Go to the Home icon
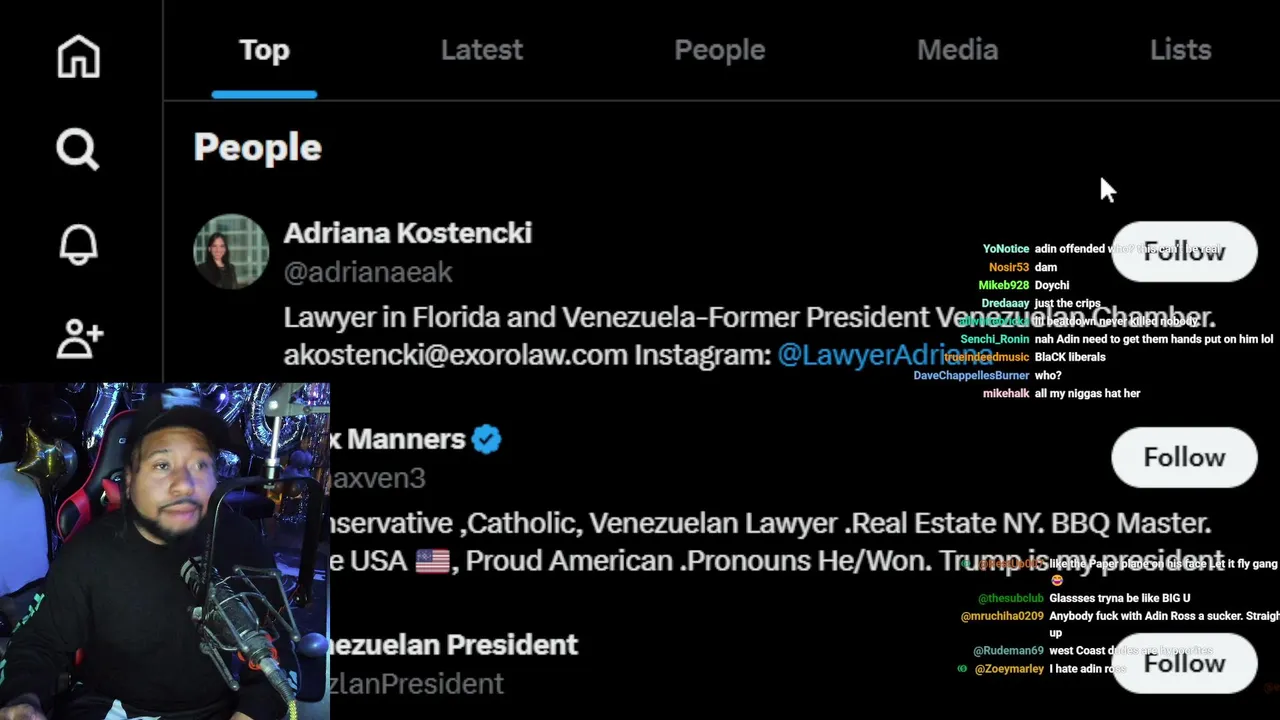Image resolution: width=1280 pixels, height=720 pixels. [78, 57]
